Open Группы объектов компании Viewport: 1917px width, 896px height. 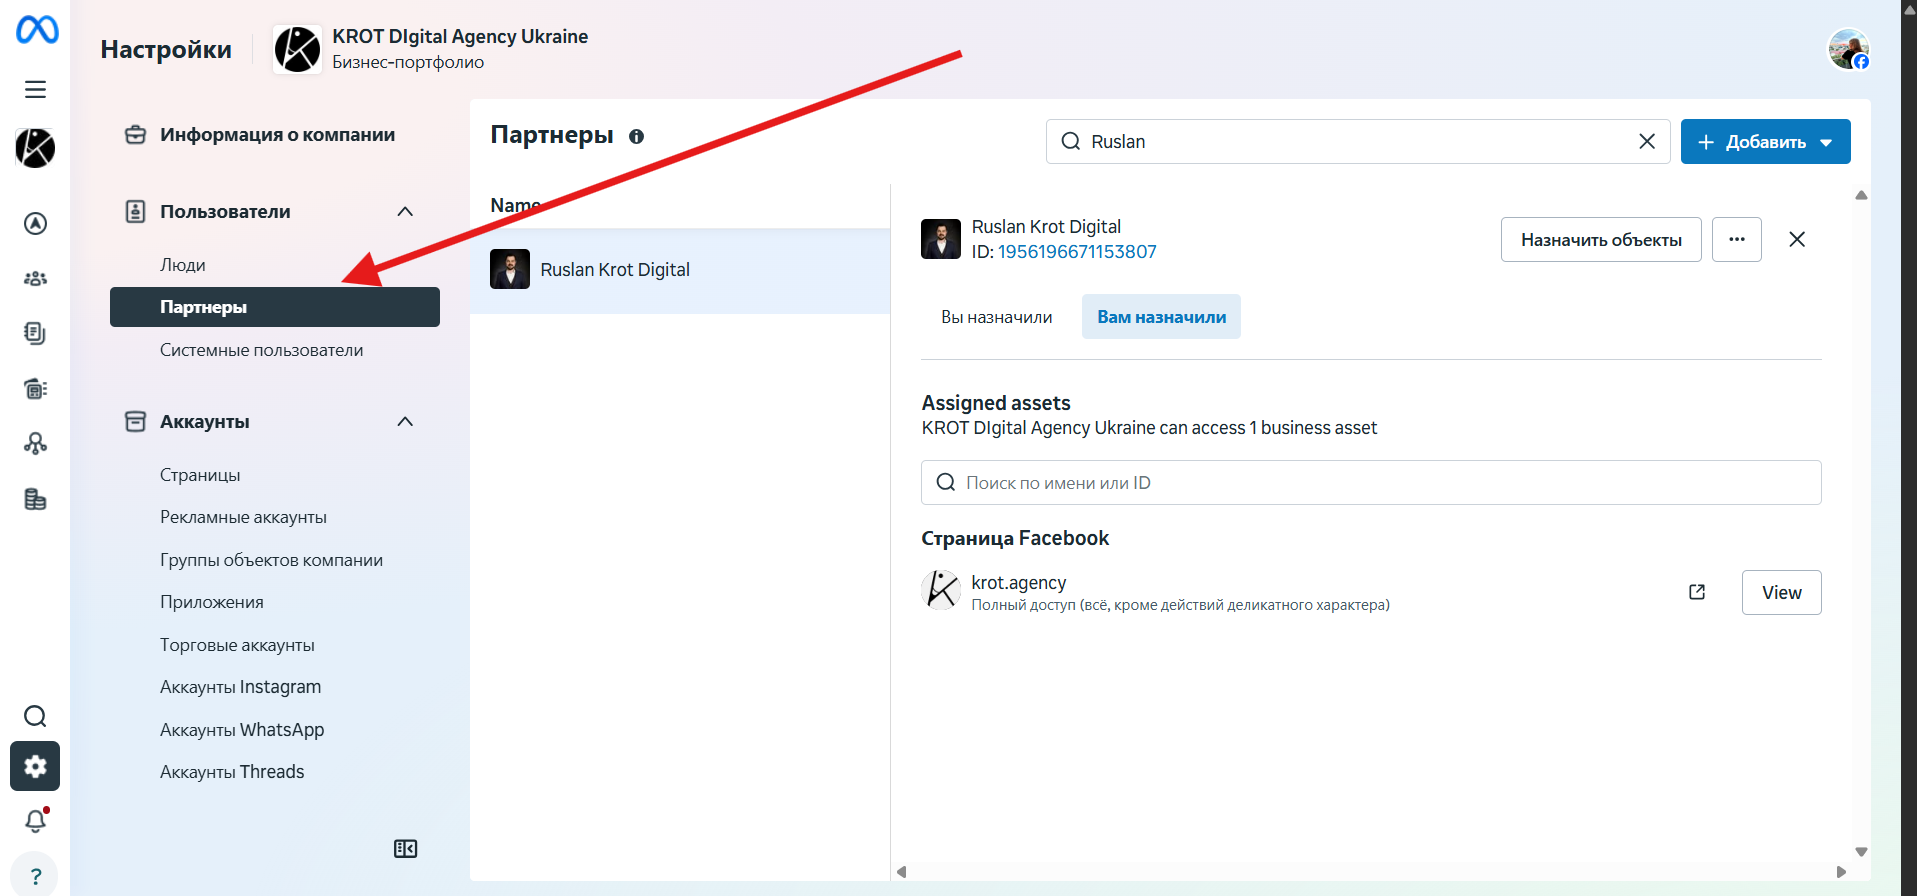coord(272,560)
